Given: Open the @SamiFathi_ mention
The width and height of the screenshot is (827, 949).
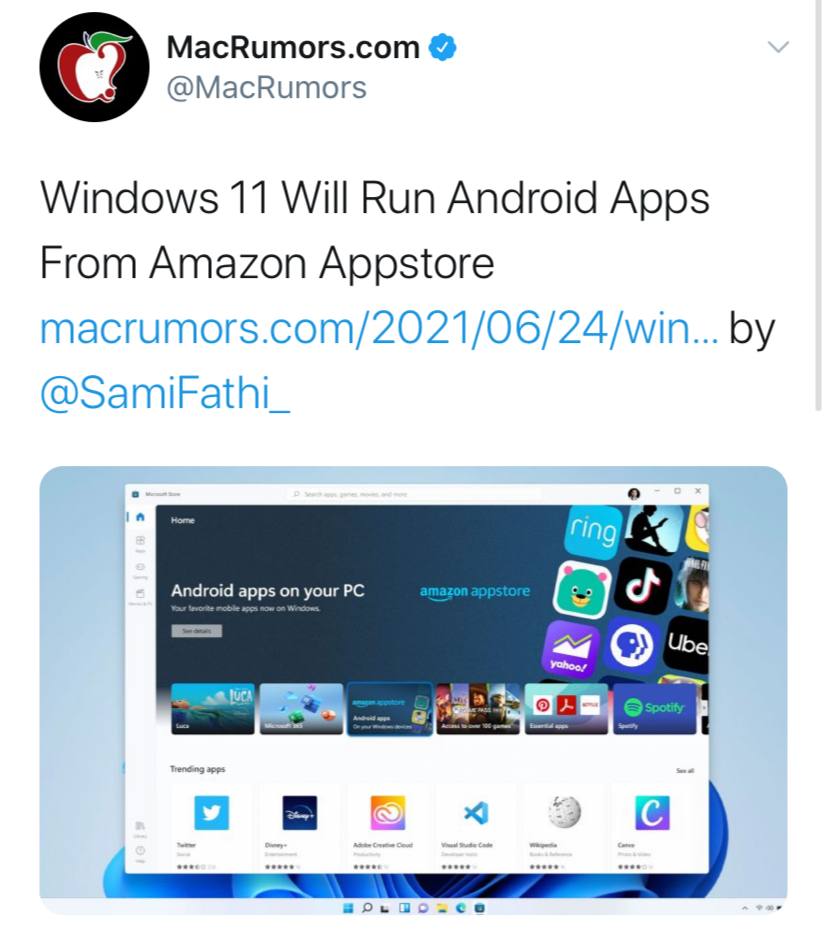Looking at the screenshot, I should [165, 393].
